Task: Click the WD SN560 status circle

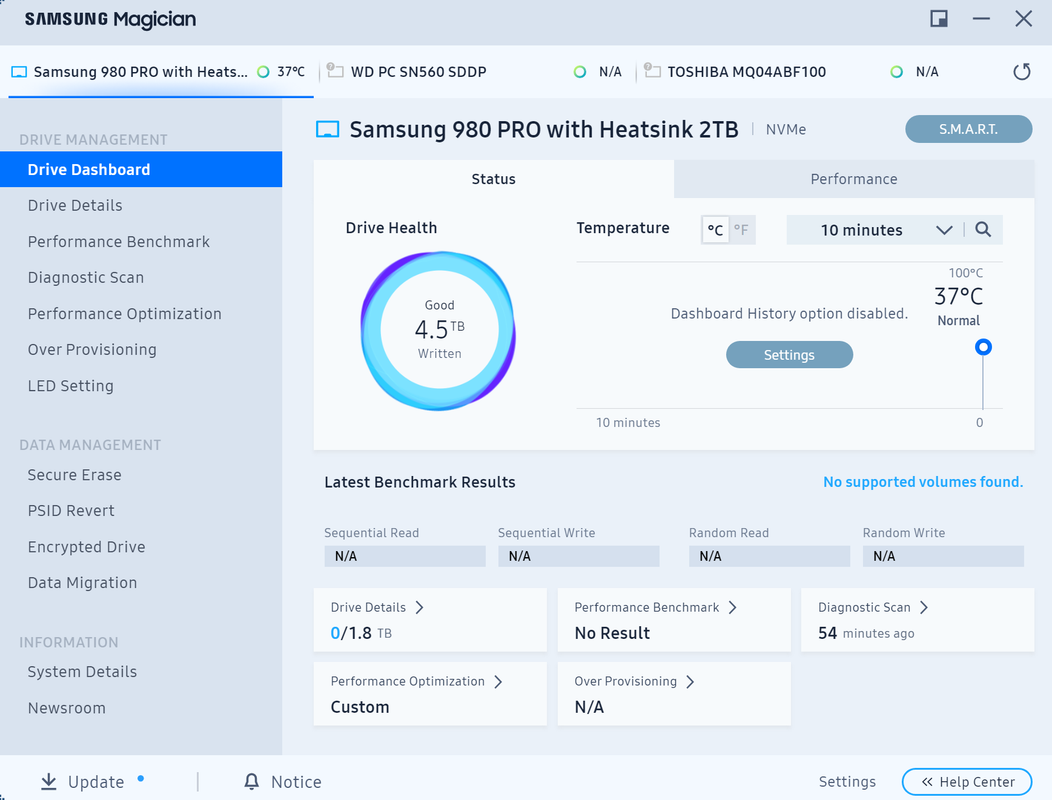Action: [580, 72]
